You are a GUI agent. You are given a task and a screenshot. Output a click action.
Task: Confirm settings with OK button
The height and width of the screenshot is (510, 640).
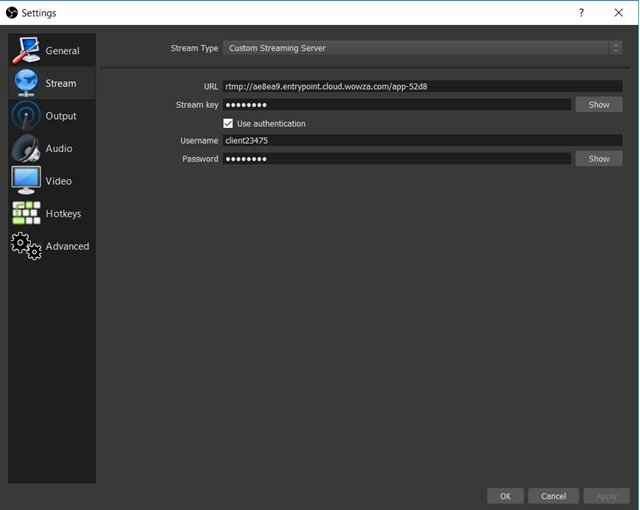[x=505, y=496]
